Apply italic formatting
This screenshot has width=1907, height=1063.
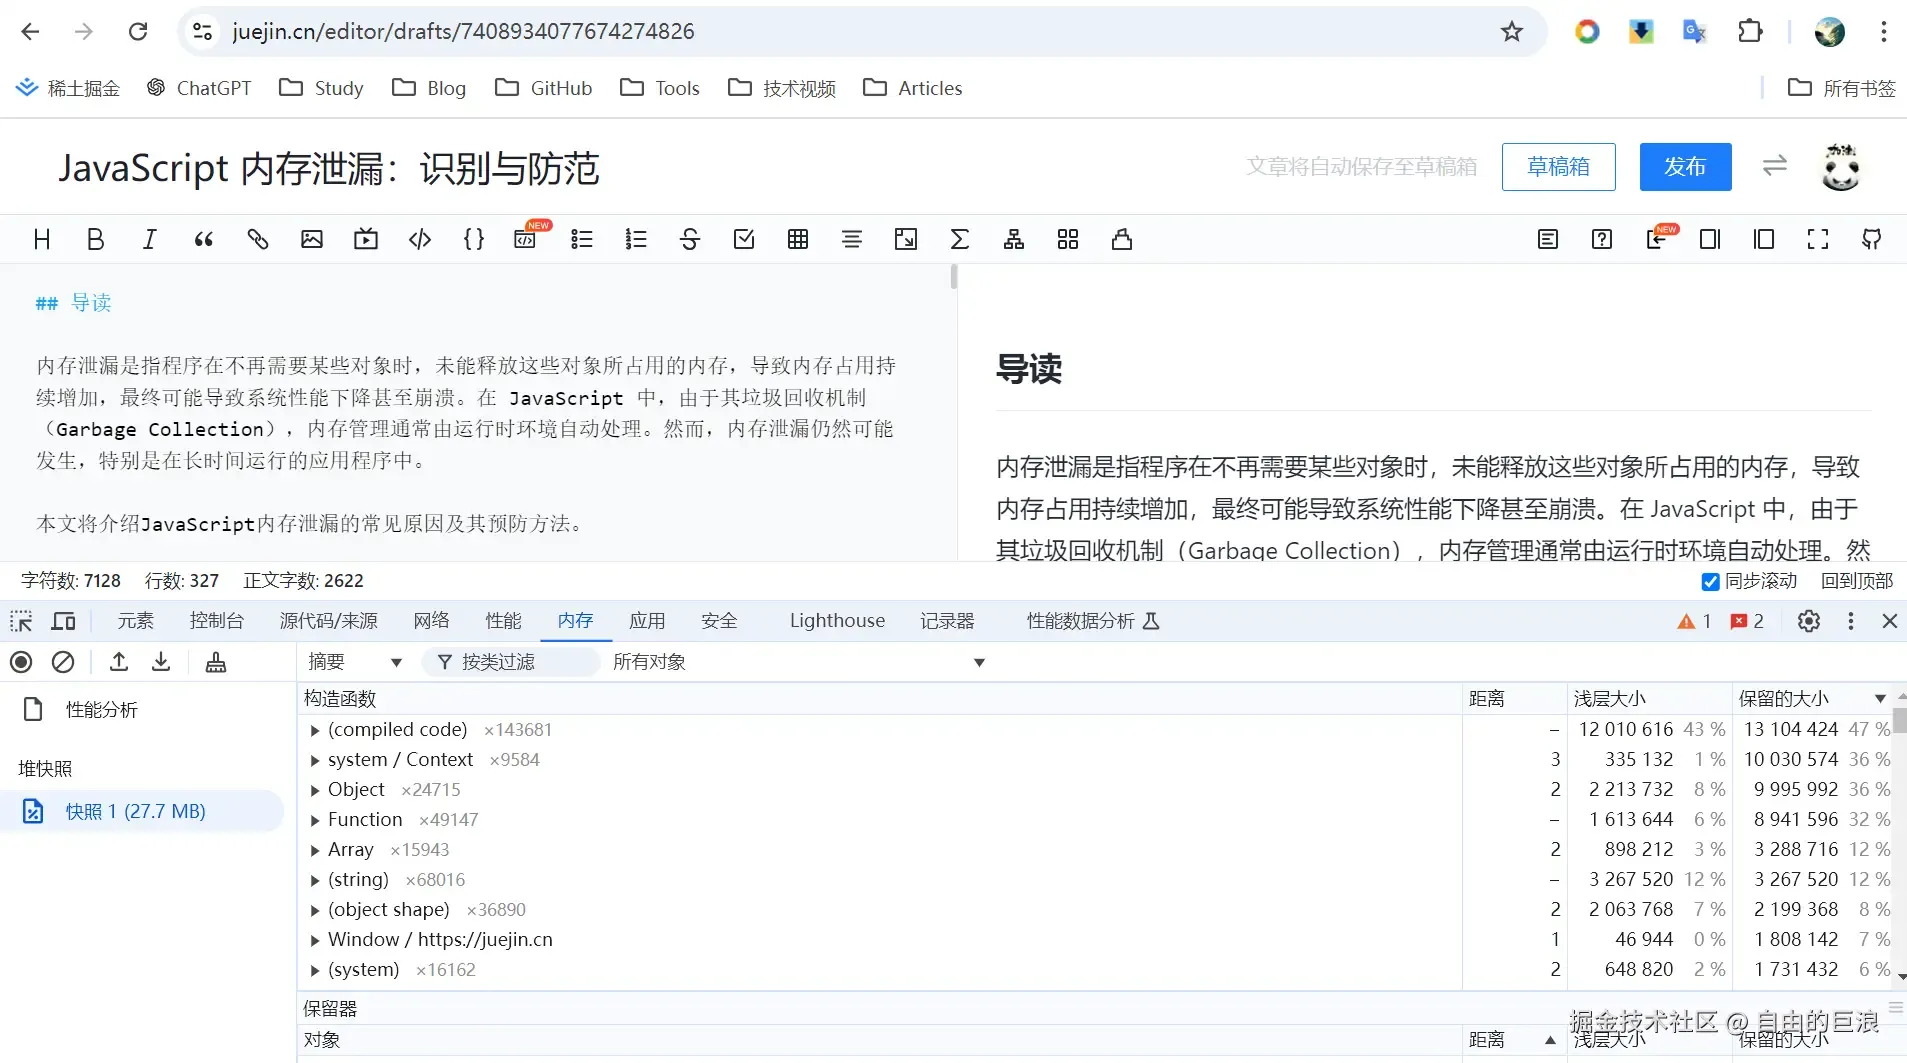(x=150, y=239)
